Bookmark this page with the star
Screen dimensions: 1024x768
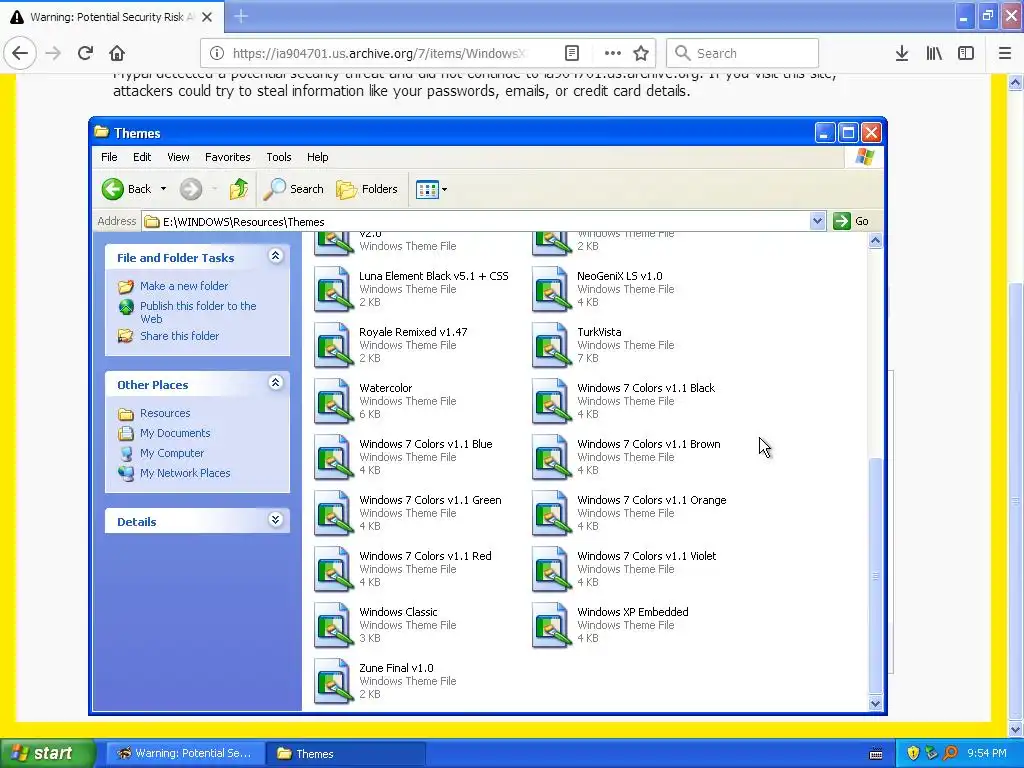point(641,53)
